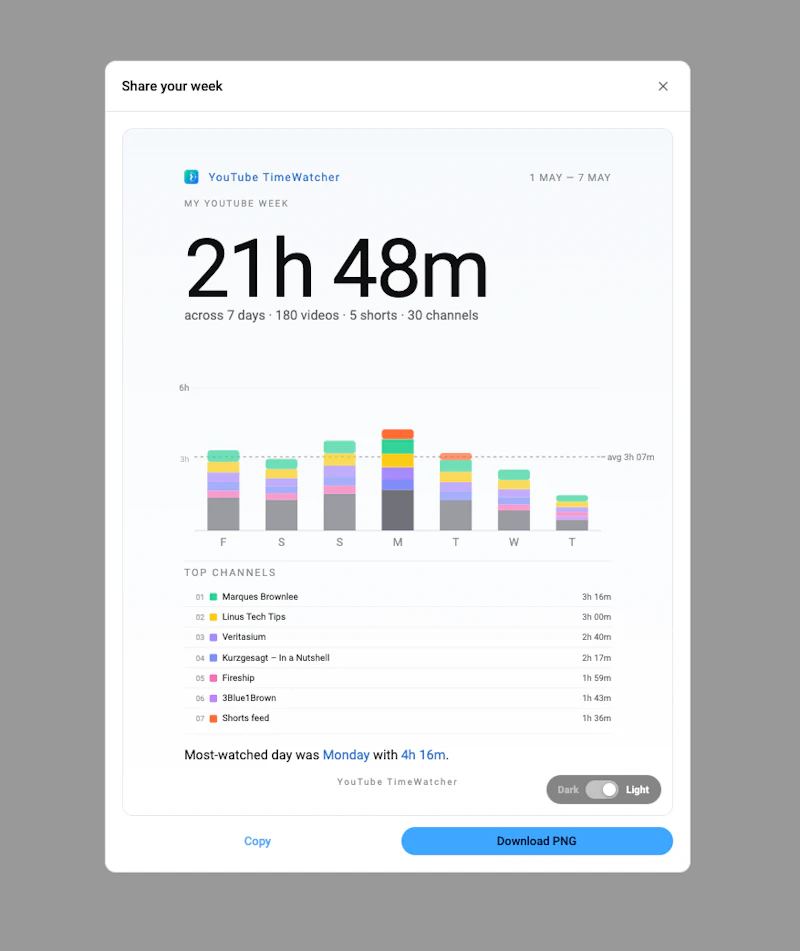Click the Copy button
This screenshot has width=800, height=951.
point(257,841)
